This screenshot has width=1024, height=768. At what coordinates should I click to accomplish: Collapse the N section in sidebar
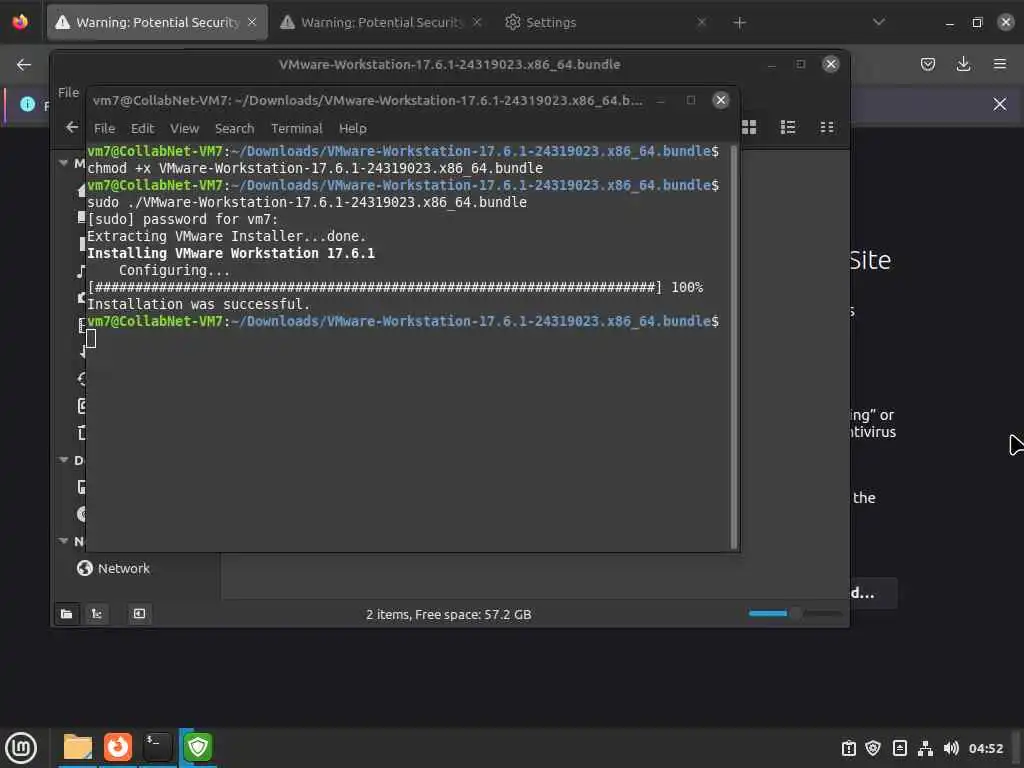tap(63, 541)
